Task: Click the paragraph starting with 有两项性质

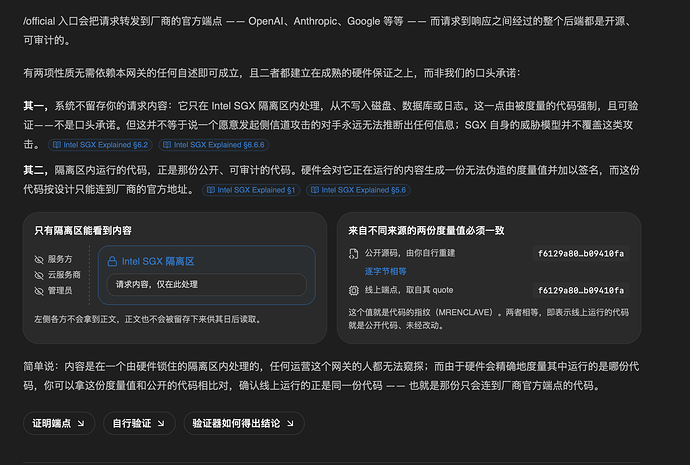Action: (272, 73)
